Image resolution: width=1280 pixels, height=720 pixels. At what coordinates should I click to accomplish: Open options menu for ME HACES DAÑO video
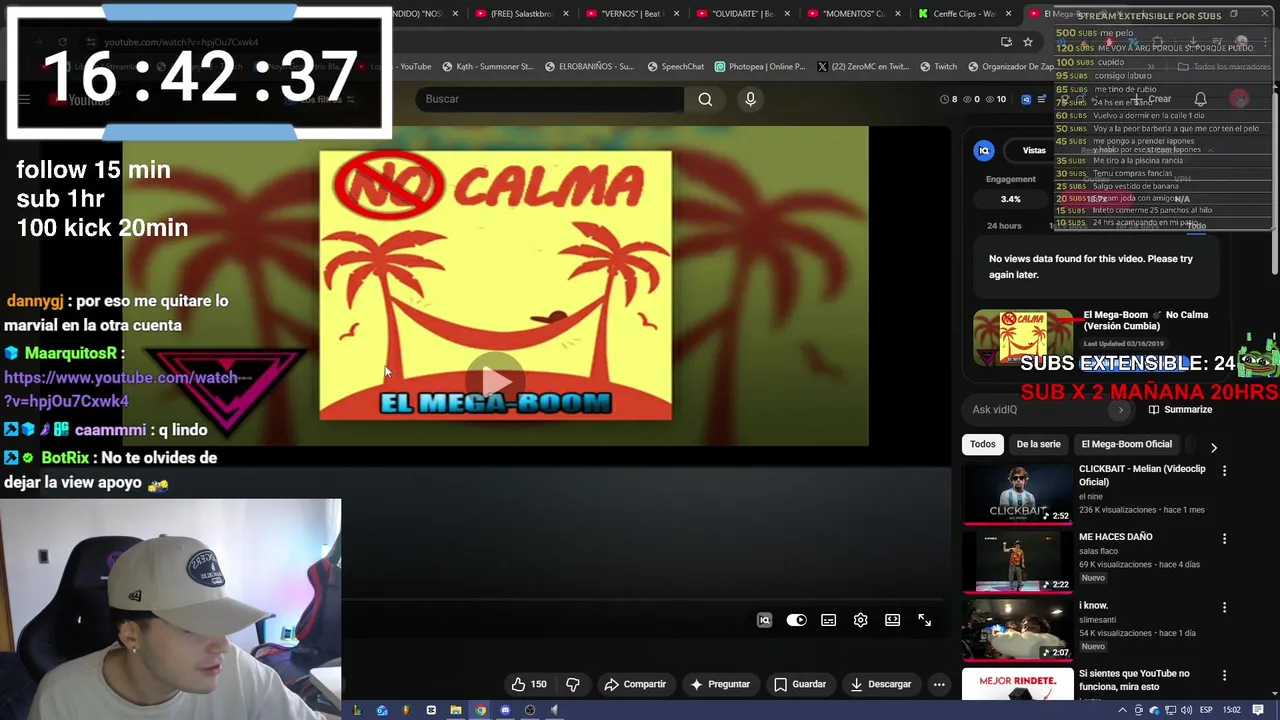(1224, 538)
